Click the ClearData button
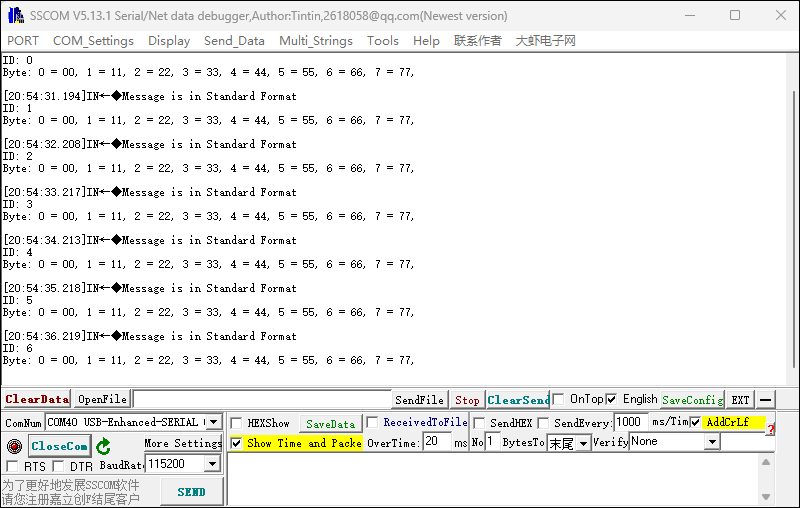 pos(37,399)
